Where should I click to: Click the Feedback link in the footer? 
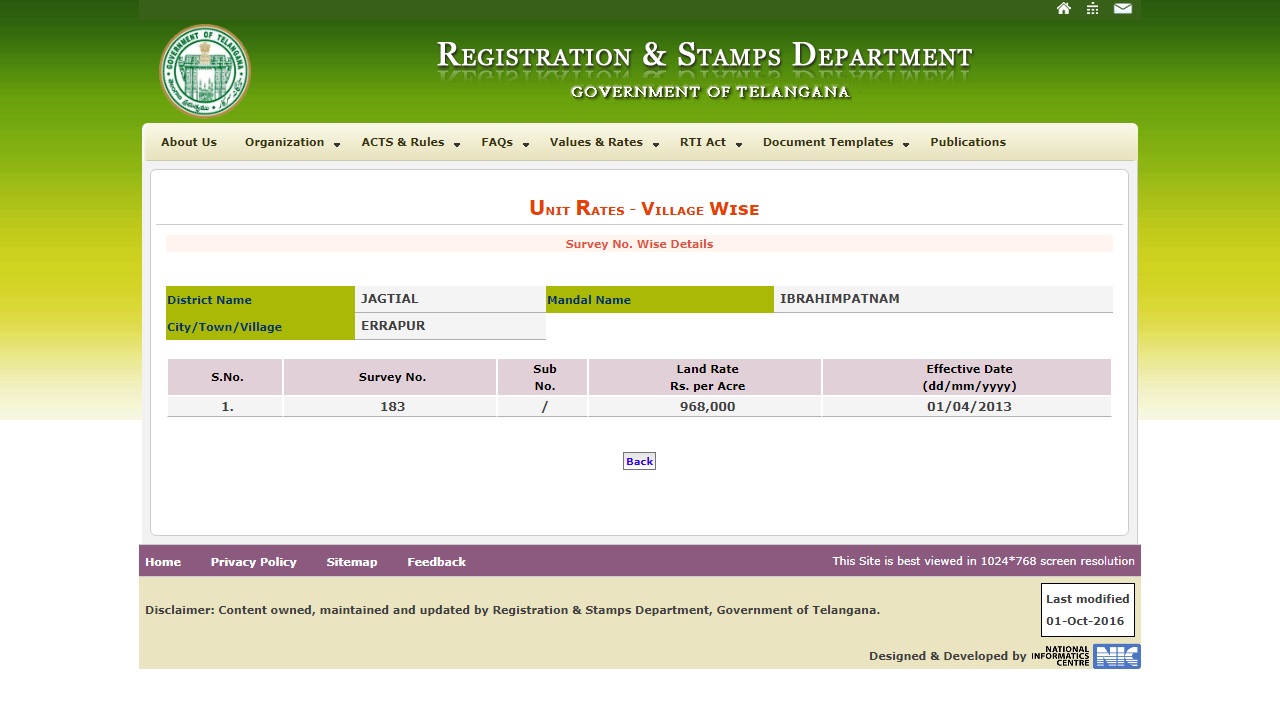pos(436,561)
